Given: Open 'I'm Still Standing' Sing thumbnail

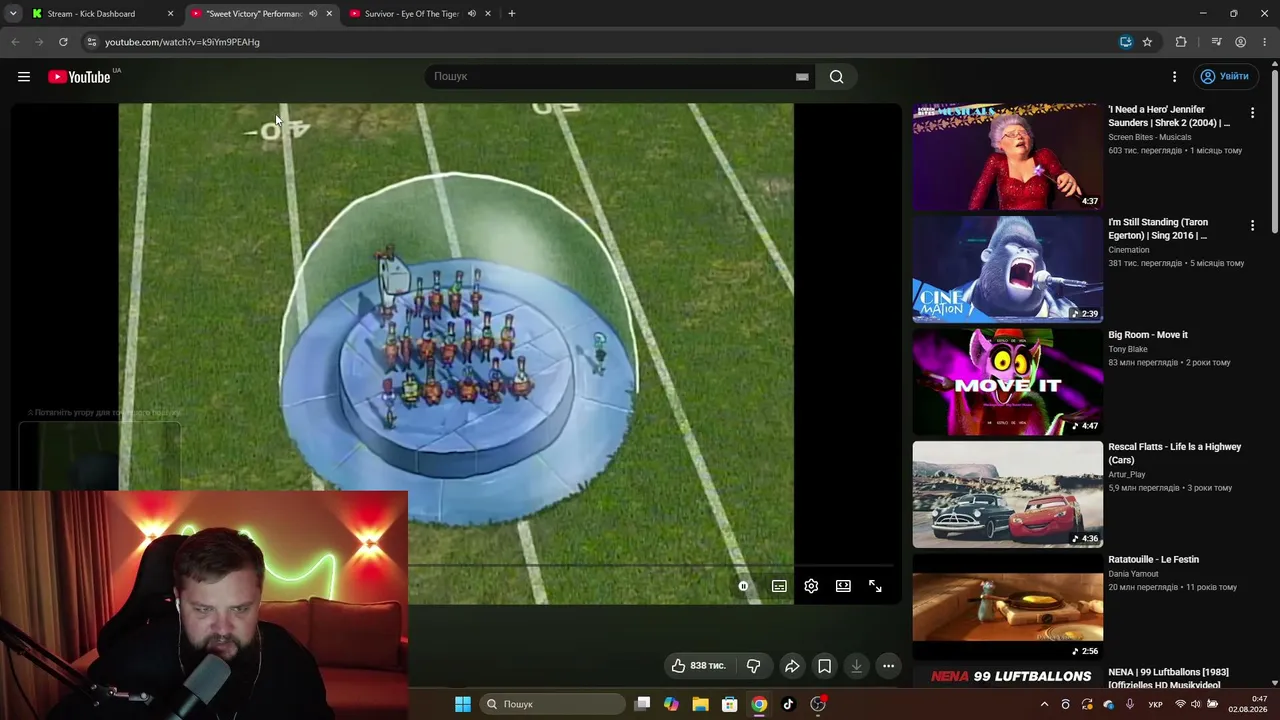Looking at the screenshot, I should 1008,269.
